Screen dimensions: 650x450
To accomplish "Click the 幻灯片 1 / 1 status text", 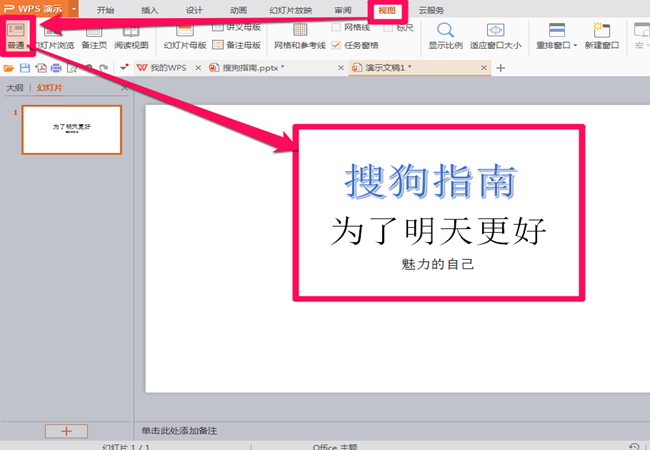I will pos(126,447).
